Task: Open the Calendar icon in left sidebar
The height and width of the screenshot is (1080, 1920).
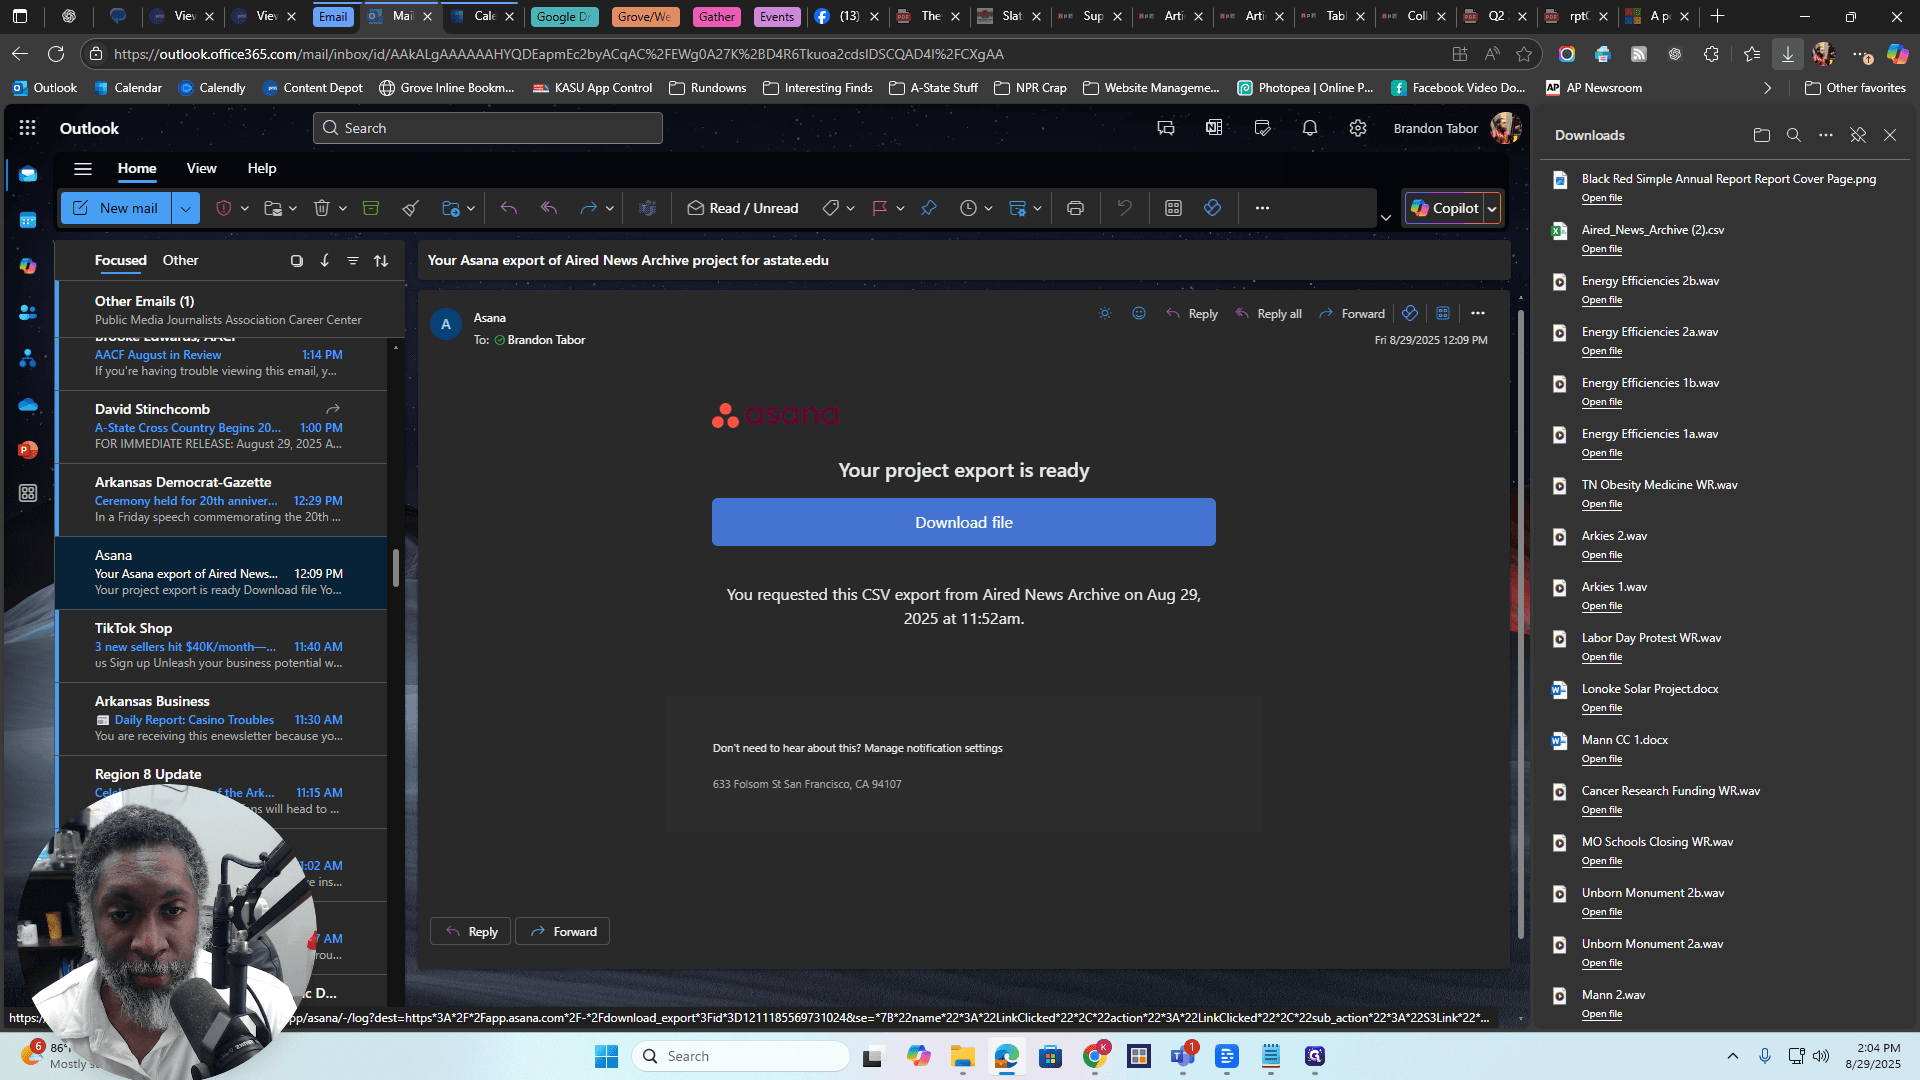Action: click(x=28, y=220)
